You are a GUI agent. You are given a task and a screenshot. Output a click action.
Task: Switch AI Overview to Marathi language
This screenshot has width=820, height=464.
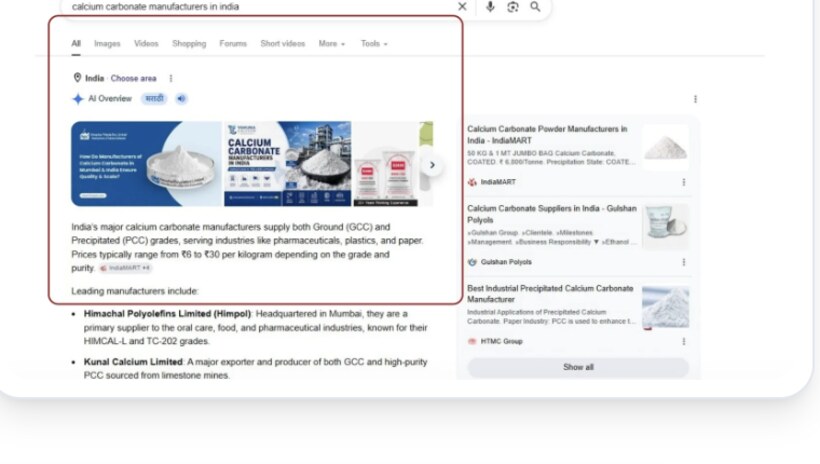pos(154,98)
